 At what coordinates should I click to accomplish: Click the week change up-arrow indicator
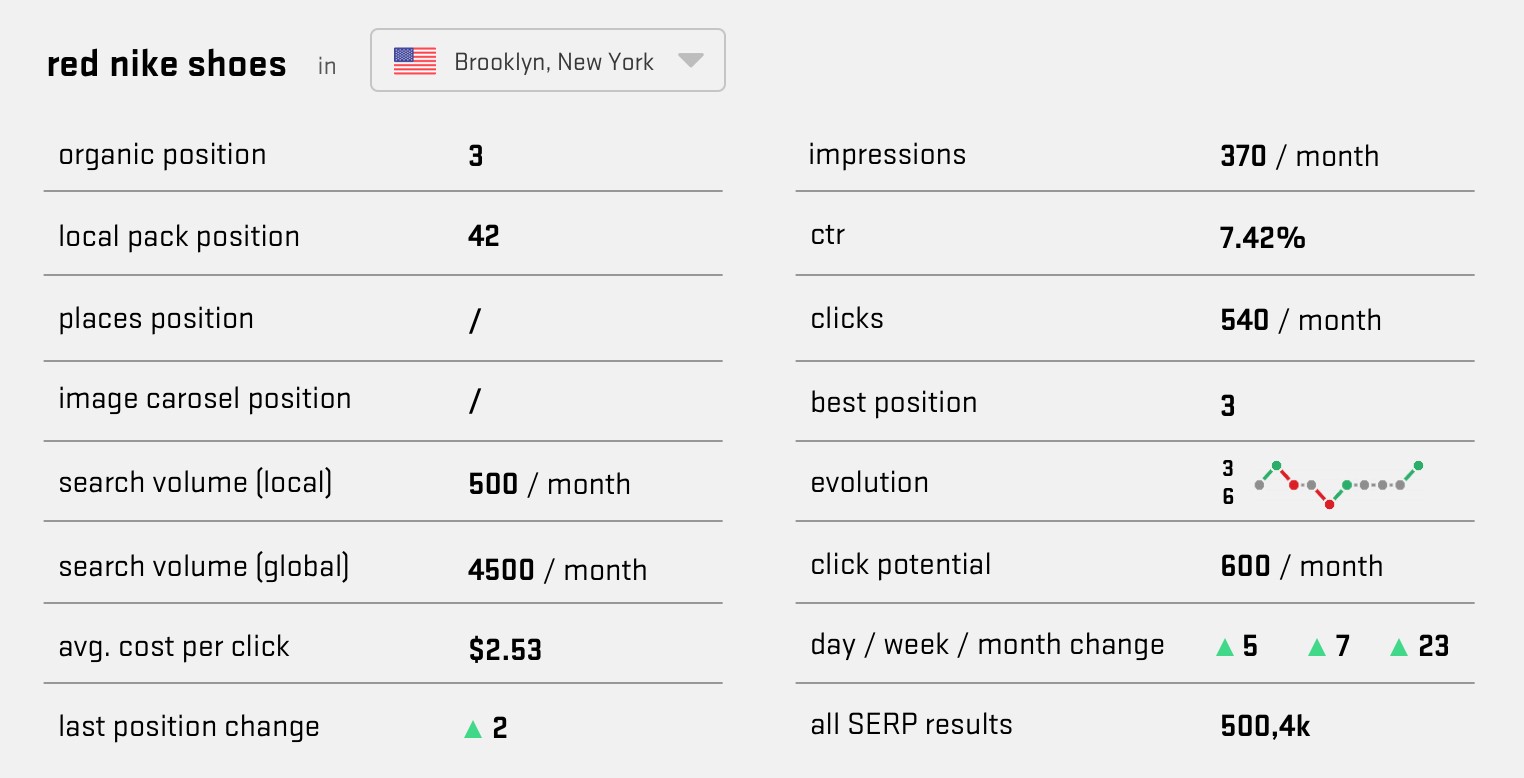tap(1315, 647)
